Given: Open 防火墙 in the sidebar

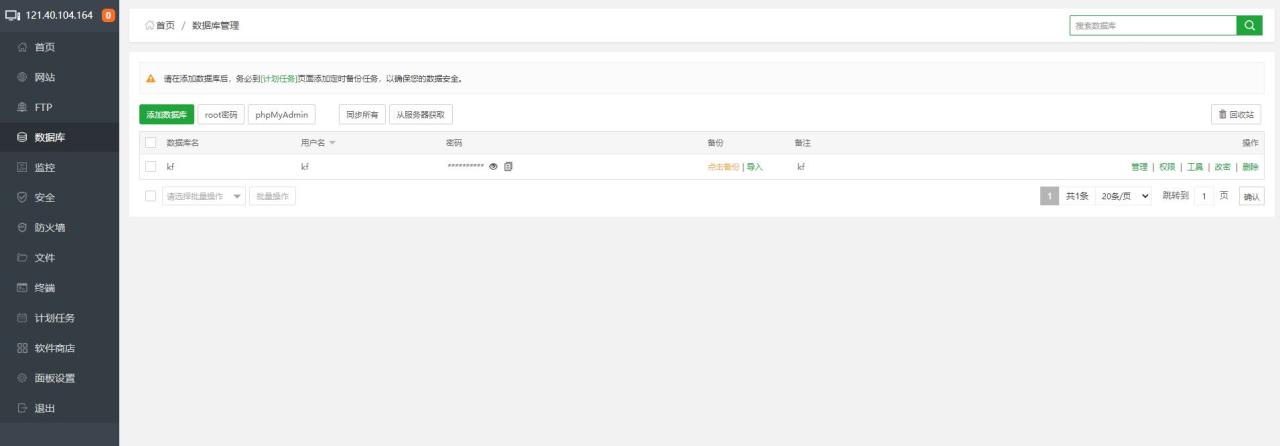Looking at the screenshot, I should (59, 227).
